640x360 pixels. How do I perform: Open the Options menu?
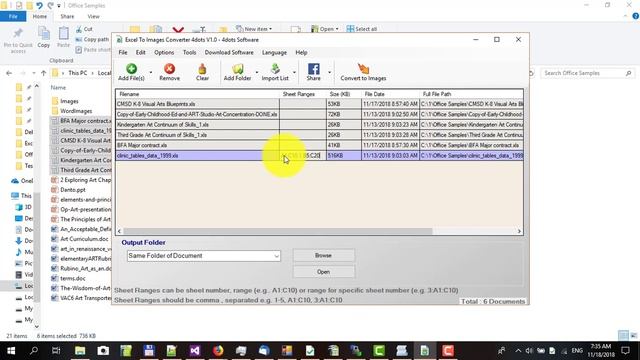pos(164,53)
